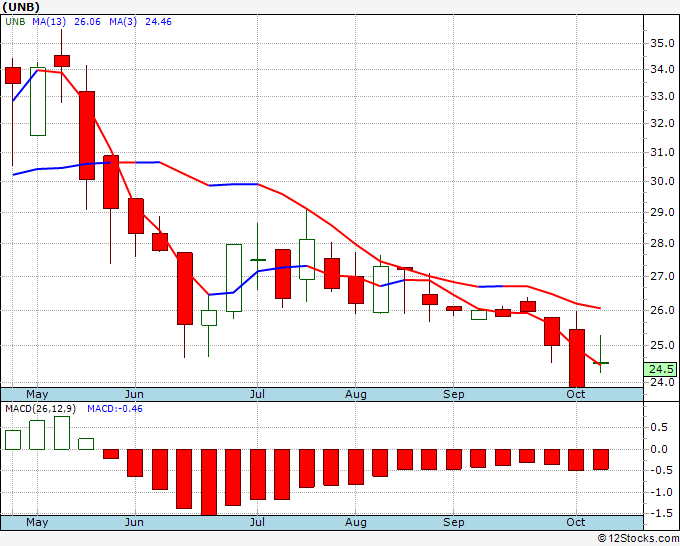Click the Oct label on price chart axis

pyautogui.click(x=575, y=394)
